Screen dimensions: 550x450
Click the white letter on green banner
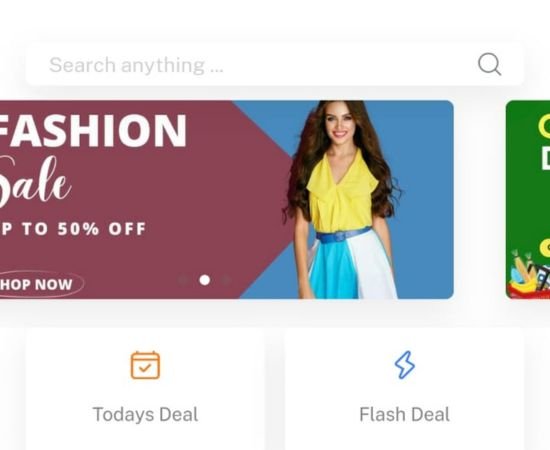545,158
